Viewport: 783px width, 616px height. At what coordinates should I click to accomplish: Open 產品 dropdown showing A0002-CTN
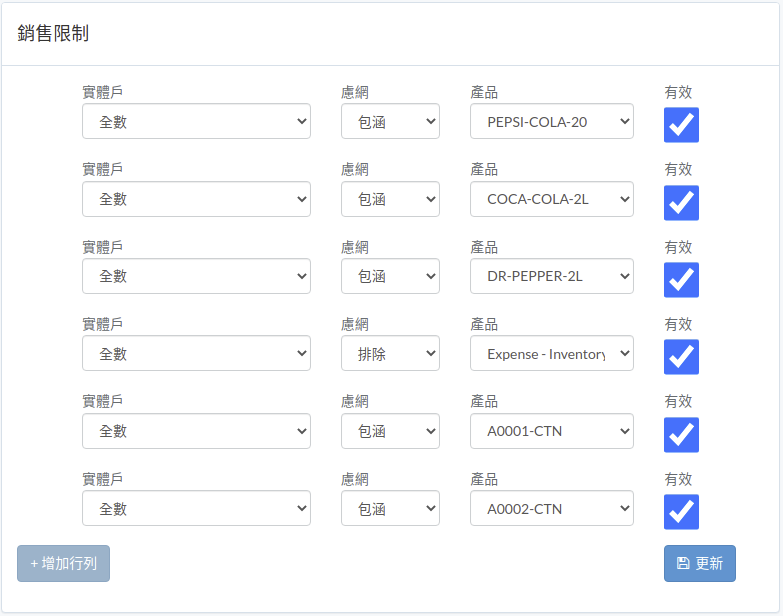coord(552,508)
